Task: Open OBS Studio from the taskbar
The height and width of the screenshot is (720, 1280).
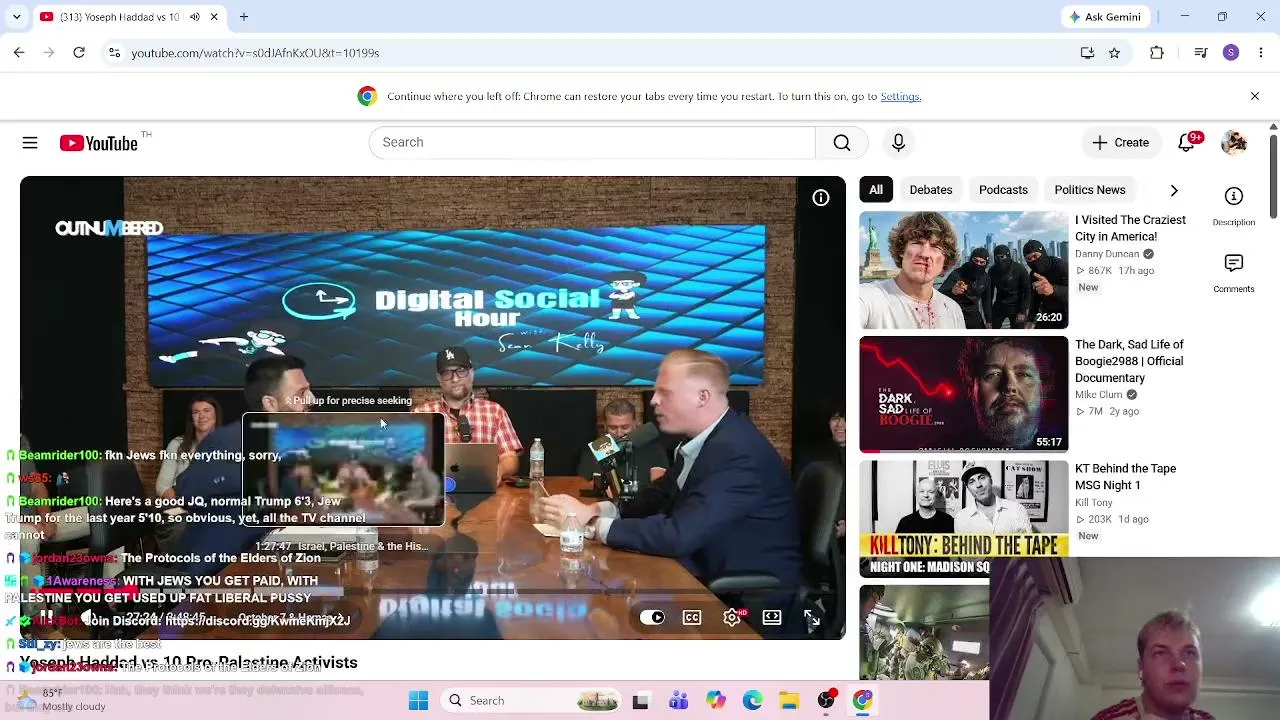Action: (826, 701)
